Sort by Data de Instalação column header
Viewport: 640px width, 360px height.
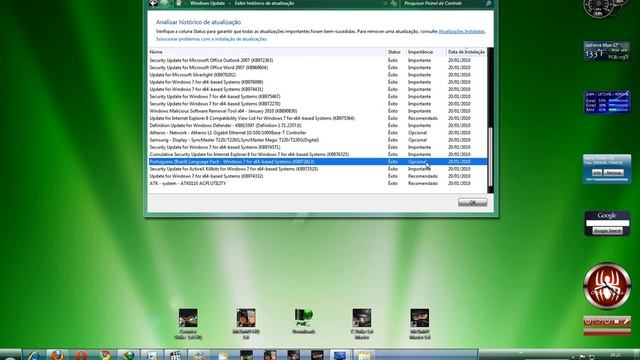(x=466, y=52)
